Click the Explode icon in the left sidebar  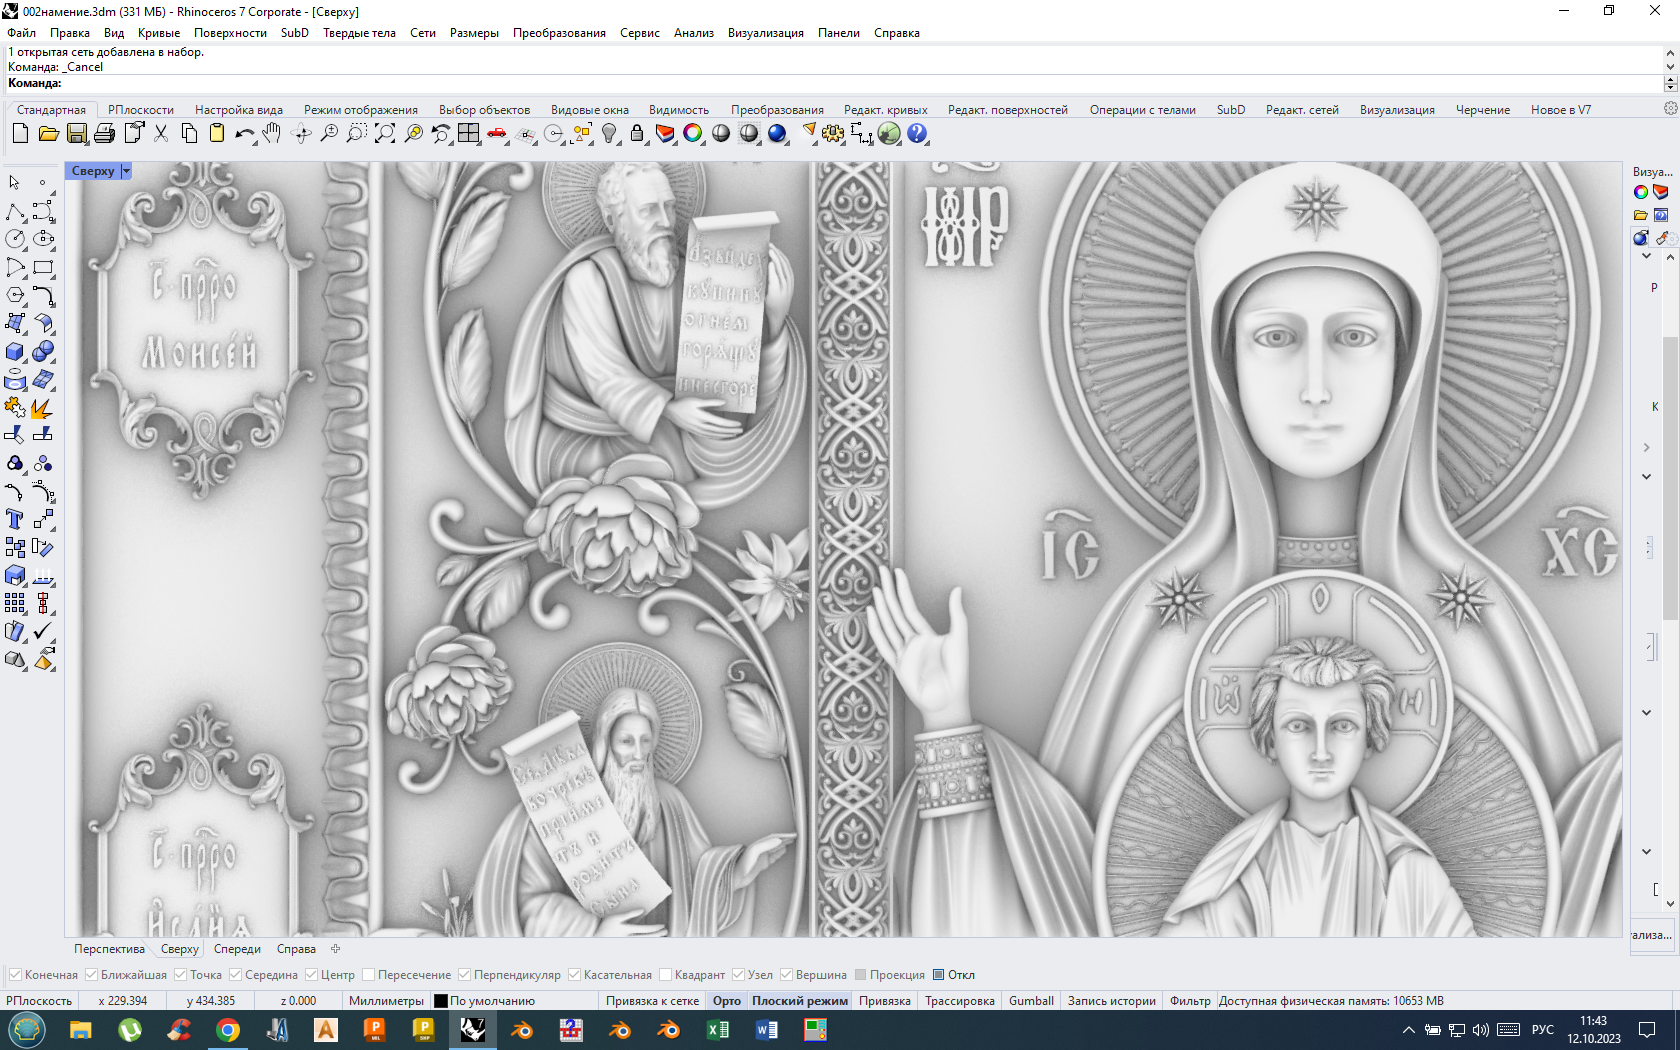tap(43, 407)
